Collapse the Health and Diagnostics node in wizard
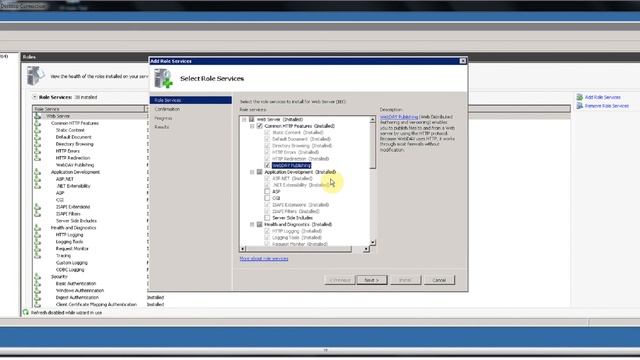 [x=252, y=224]
